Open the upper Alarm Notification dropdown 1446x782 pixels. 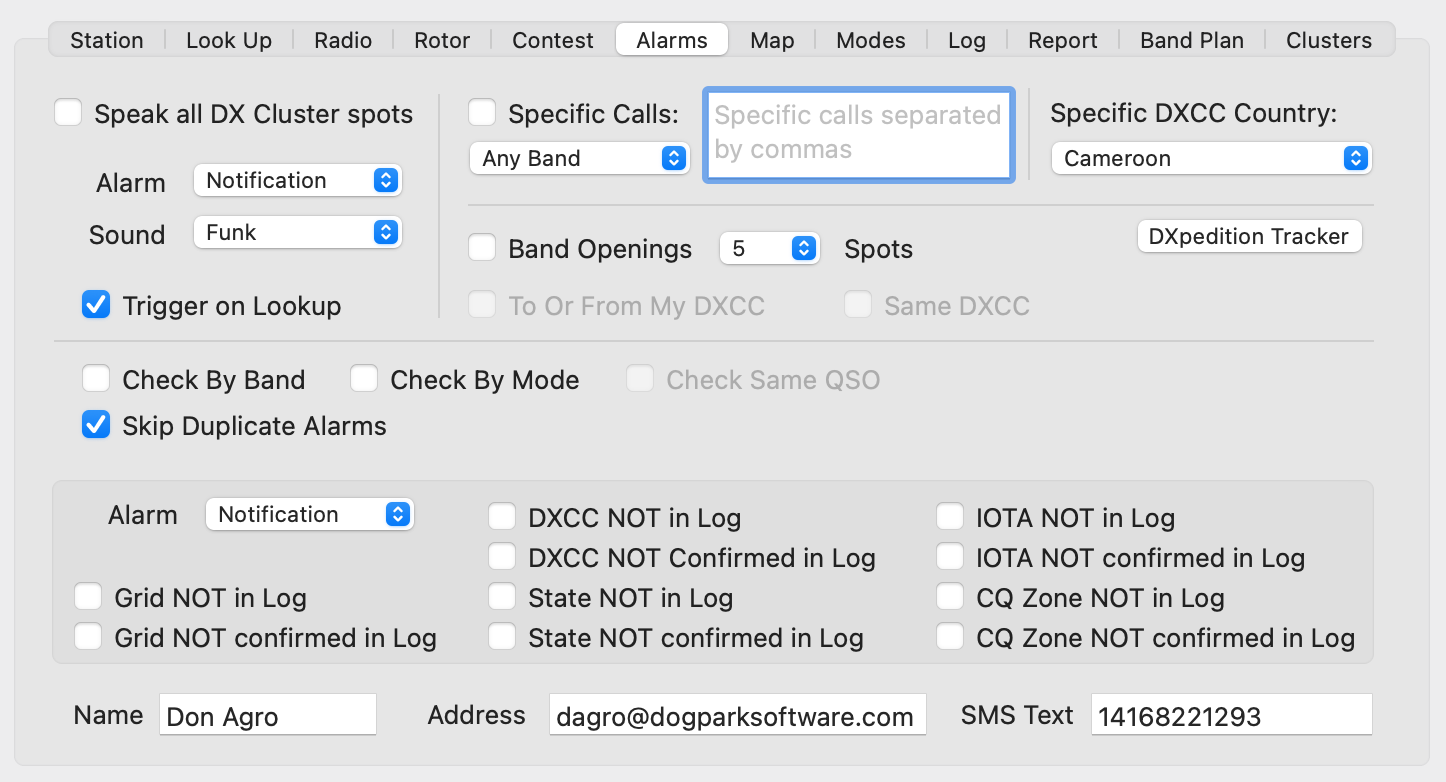tap(298, 181)
